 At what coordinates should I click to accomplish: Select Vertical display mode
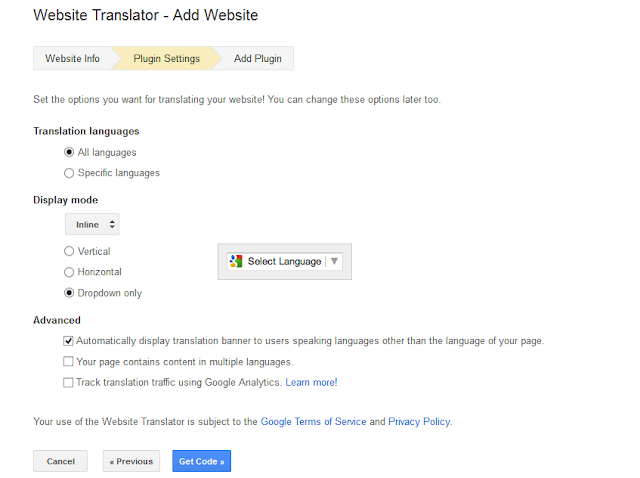[68, 251]
